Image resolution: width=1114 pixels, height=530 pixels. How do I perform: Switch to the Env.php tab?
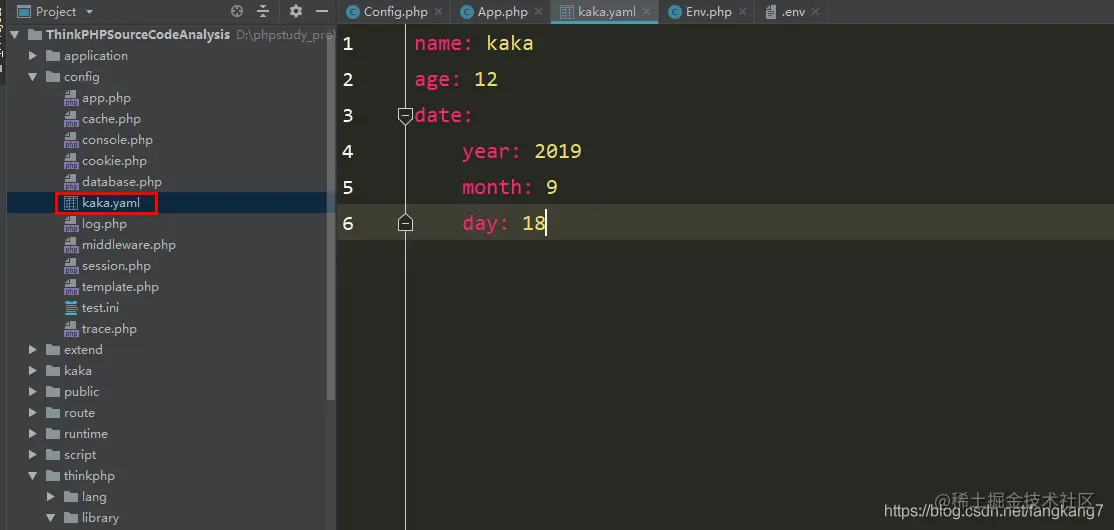708,12
